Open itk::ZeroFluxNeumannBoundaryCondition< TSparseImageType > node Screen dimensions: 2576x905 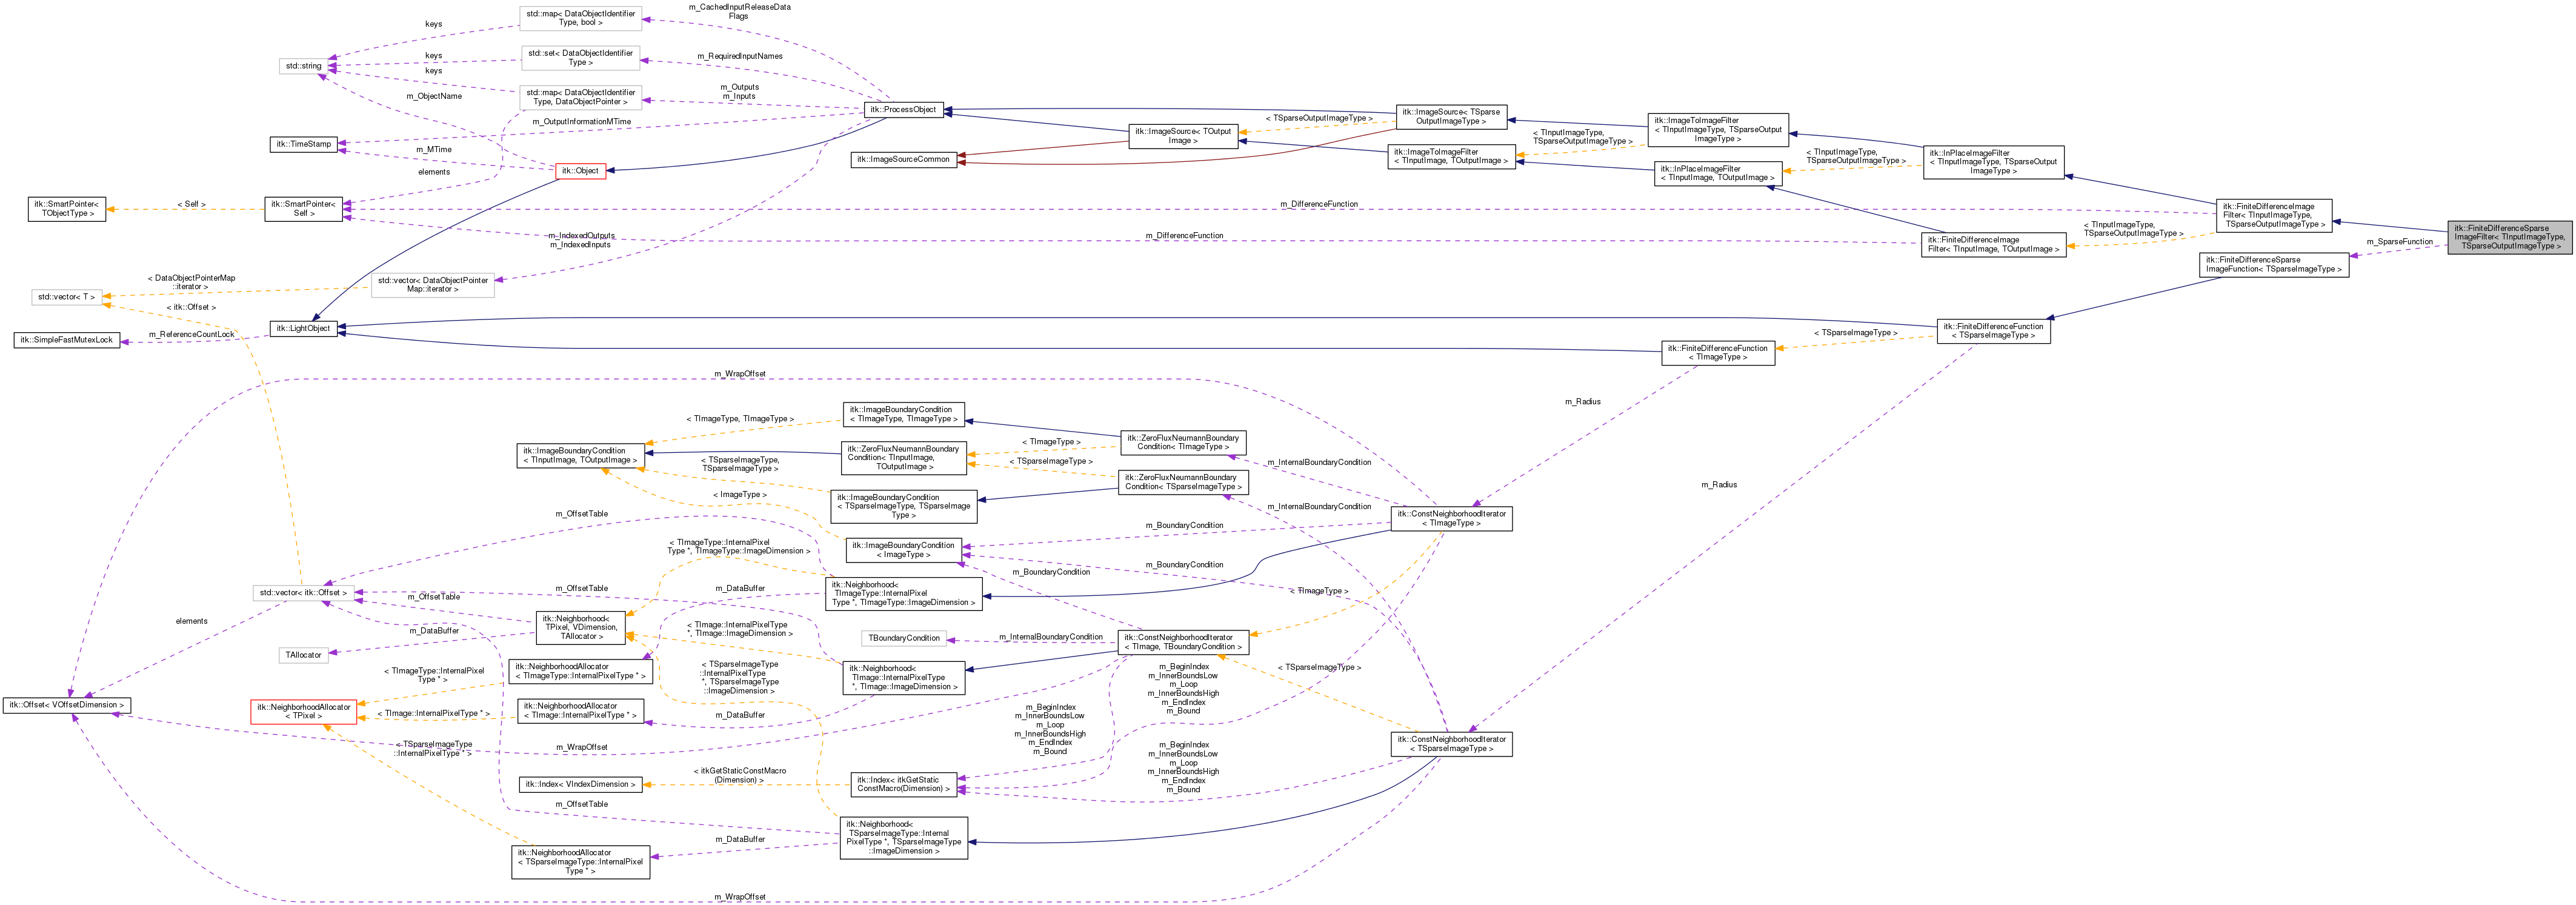tap(1183, 482)
